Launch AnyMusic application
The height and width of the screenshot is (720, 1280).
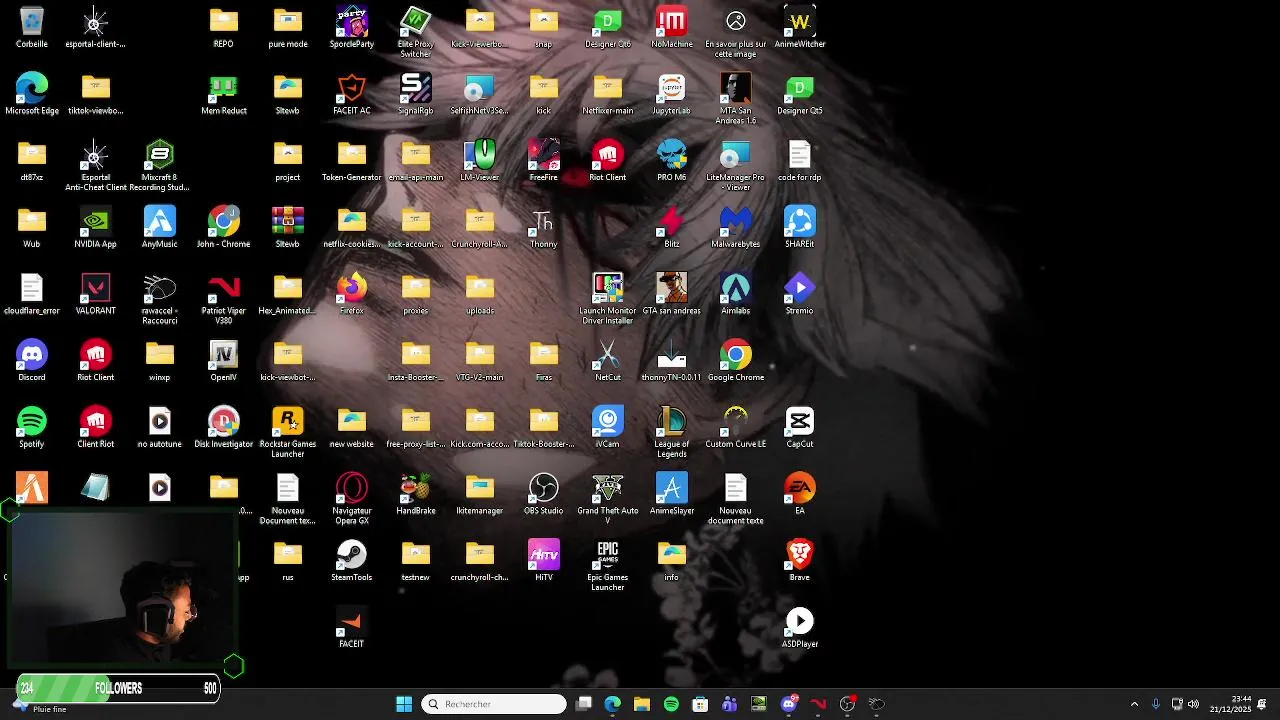tap(160, 228)
